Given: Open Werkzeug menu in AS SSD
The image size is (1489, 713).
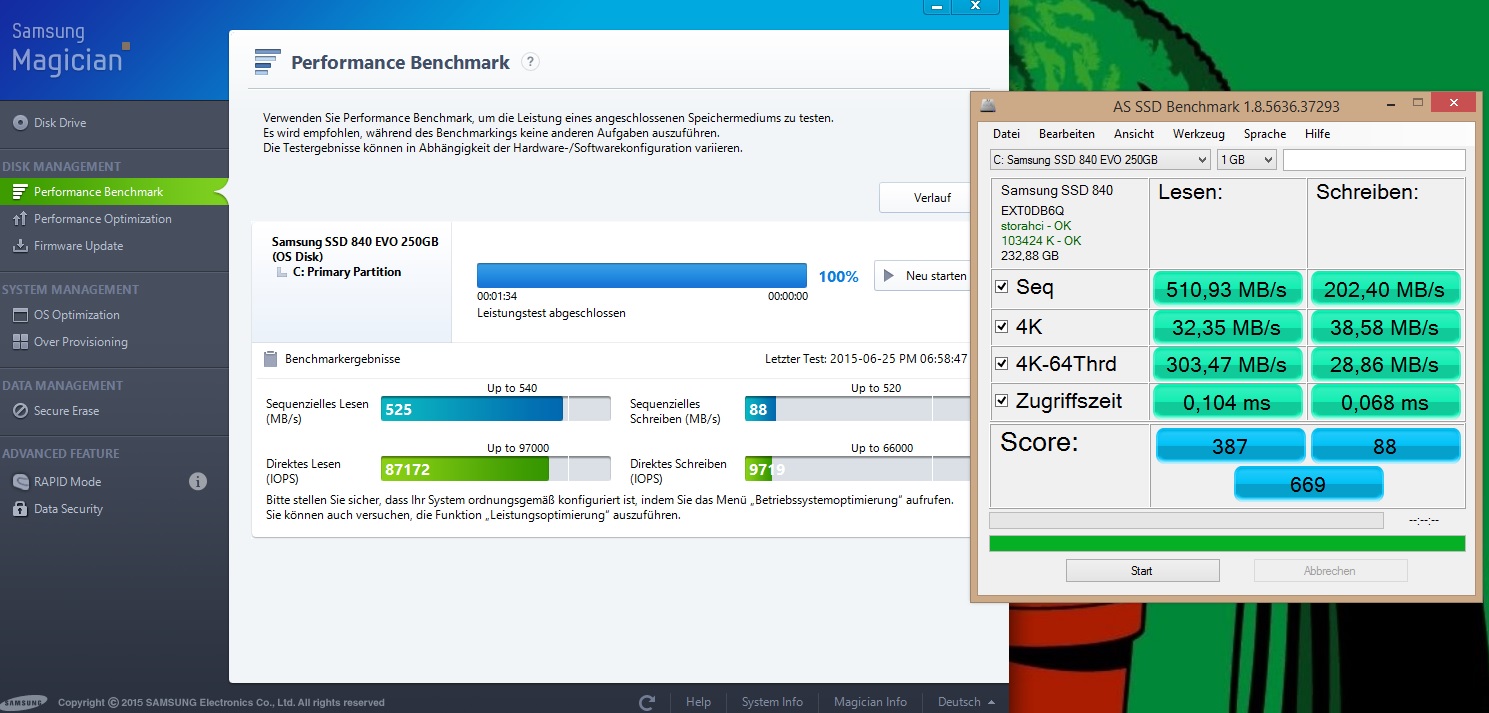Looking at the screenshot, I should [x=1199, y=134].
